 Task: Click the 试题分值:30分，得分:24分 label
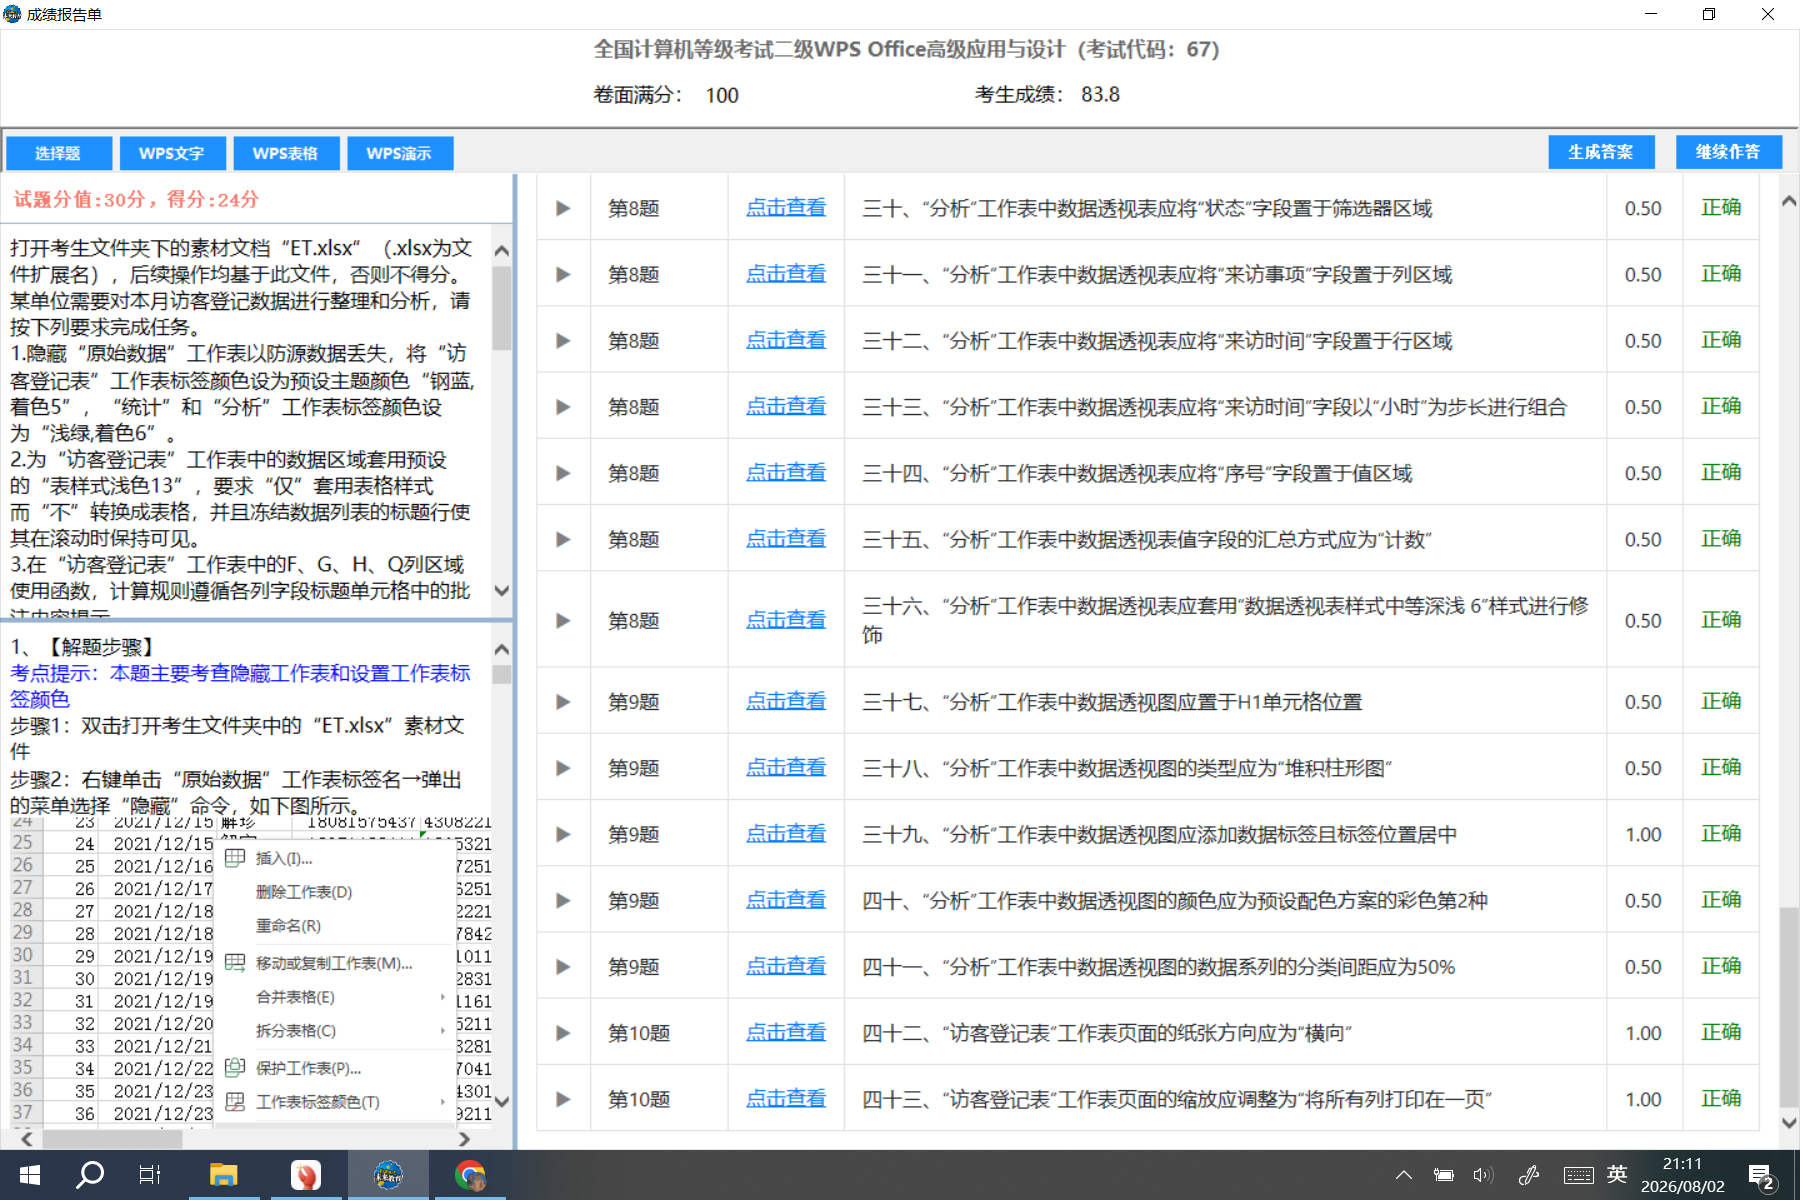(136, 199)
